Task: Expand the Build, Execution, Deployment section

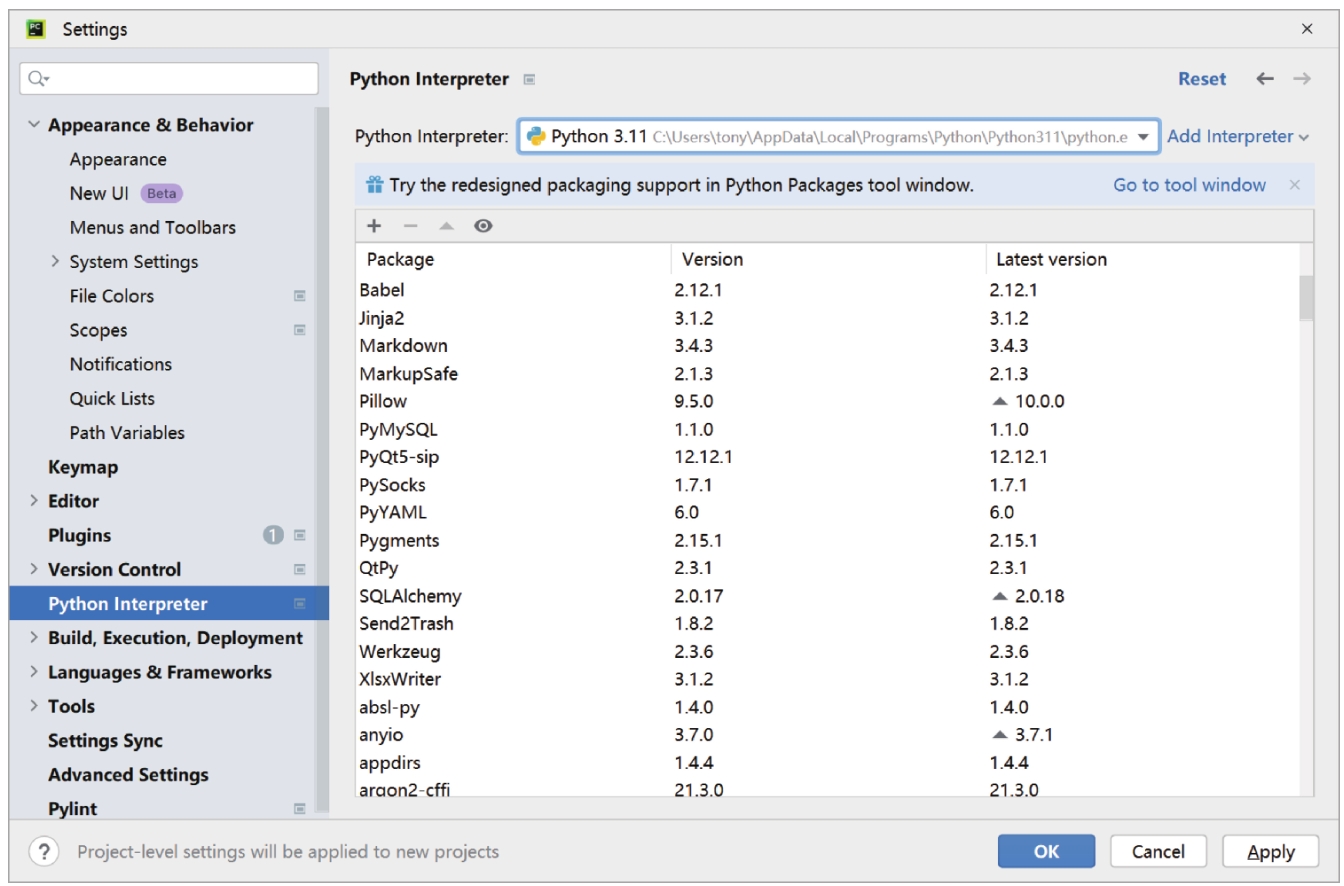Action: click(x=34, y=638)
